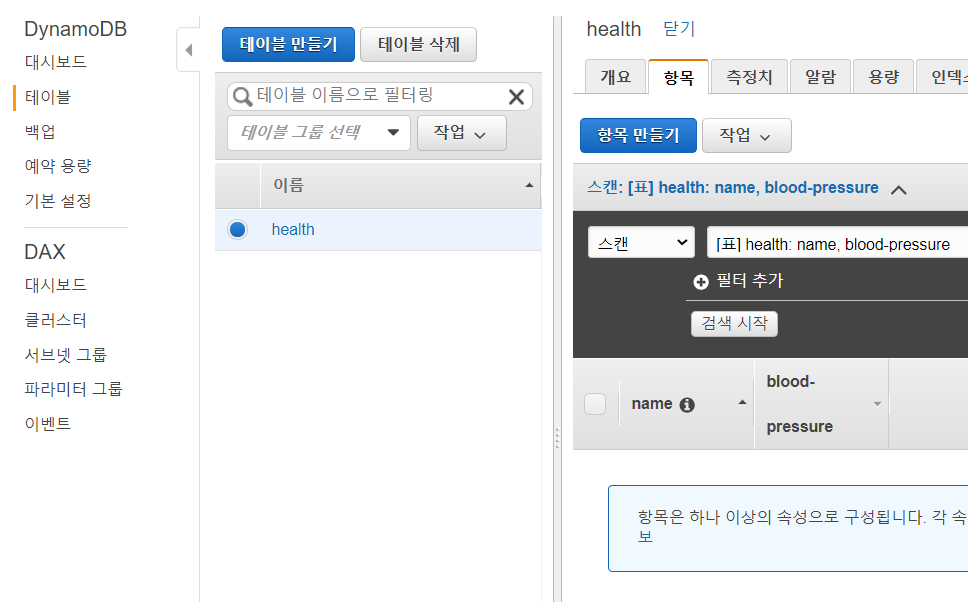Screen dimensions: 968x602
Task: Open the health table link
Action: click(293, 230)
